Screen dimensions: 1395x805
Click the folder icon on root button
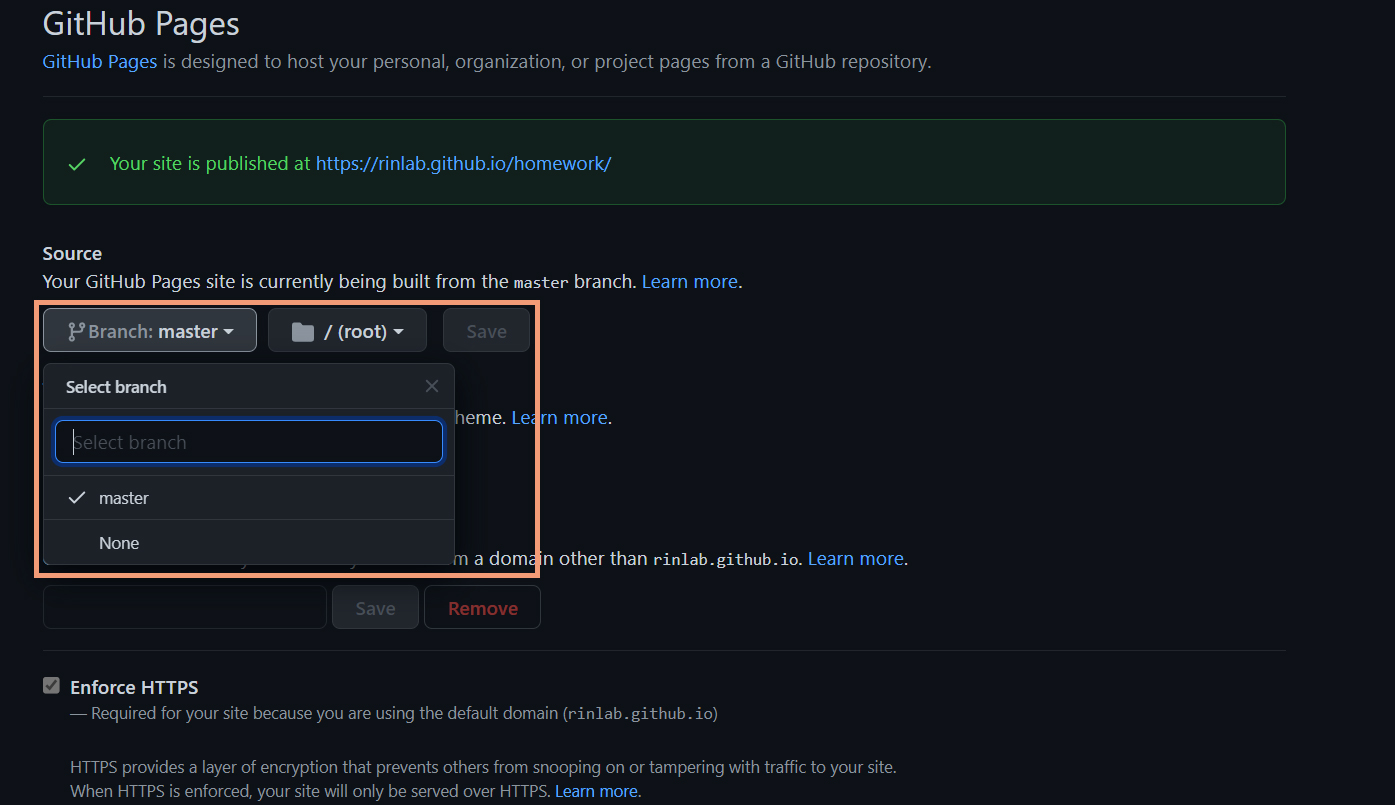[303, 332]
